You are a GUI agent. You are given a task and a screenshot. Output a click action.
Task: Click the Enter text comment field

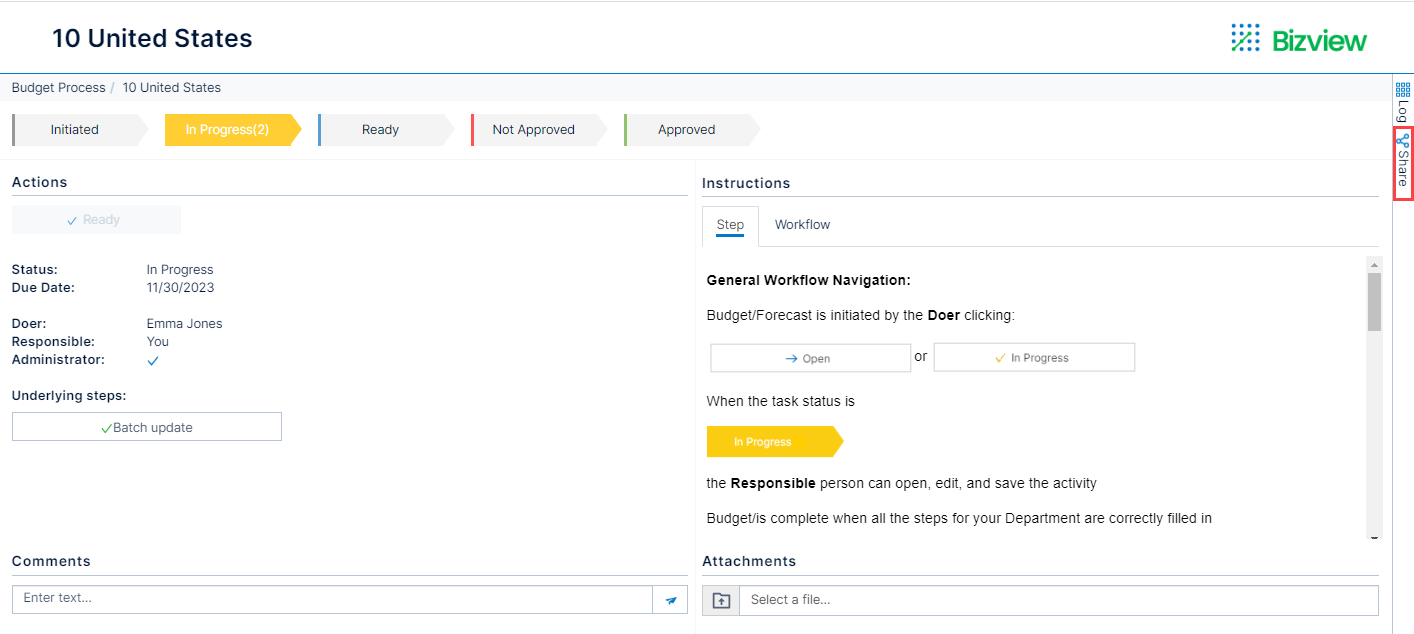click(x=330, y=599)
